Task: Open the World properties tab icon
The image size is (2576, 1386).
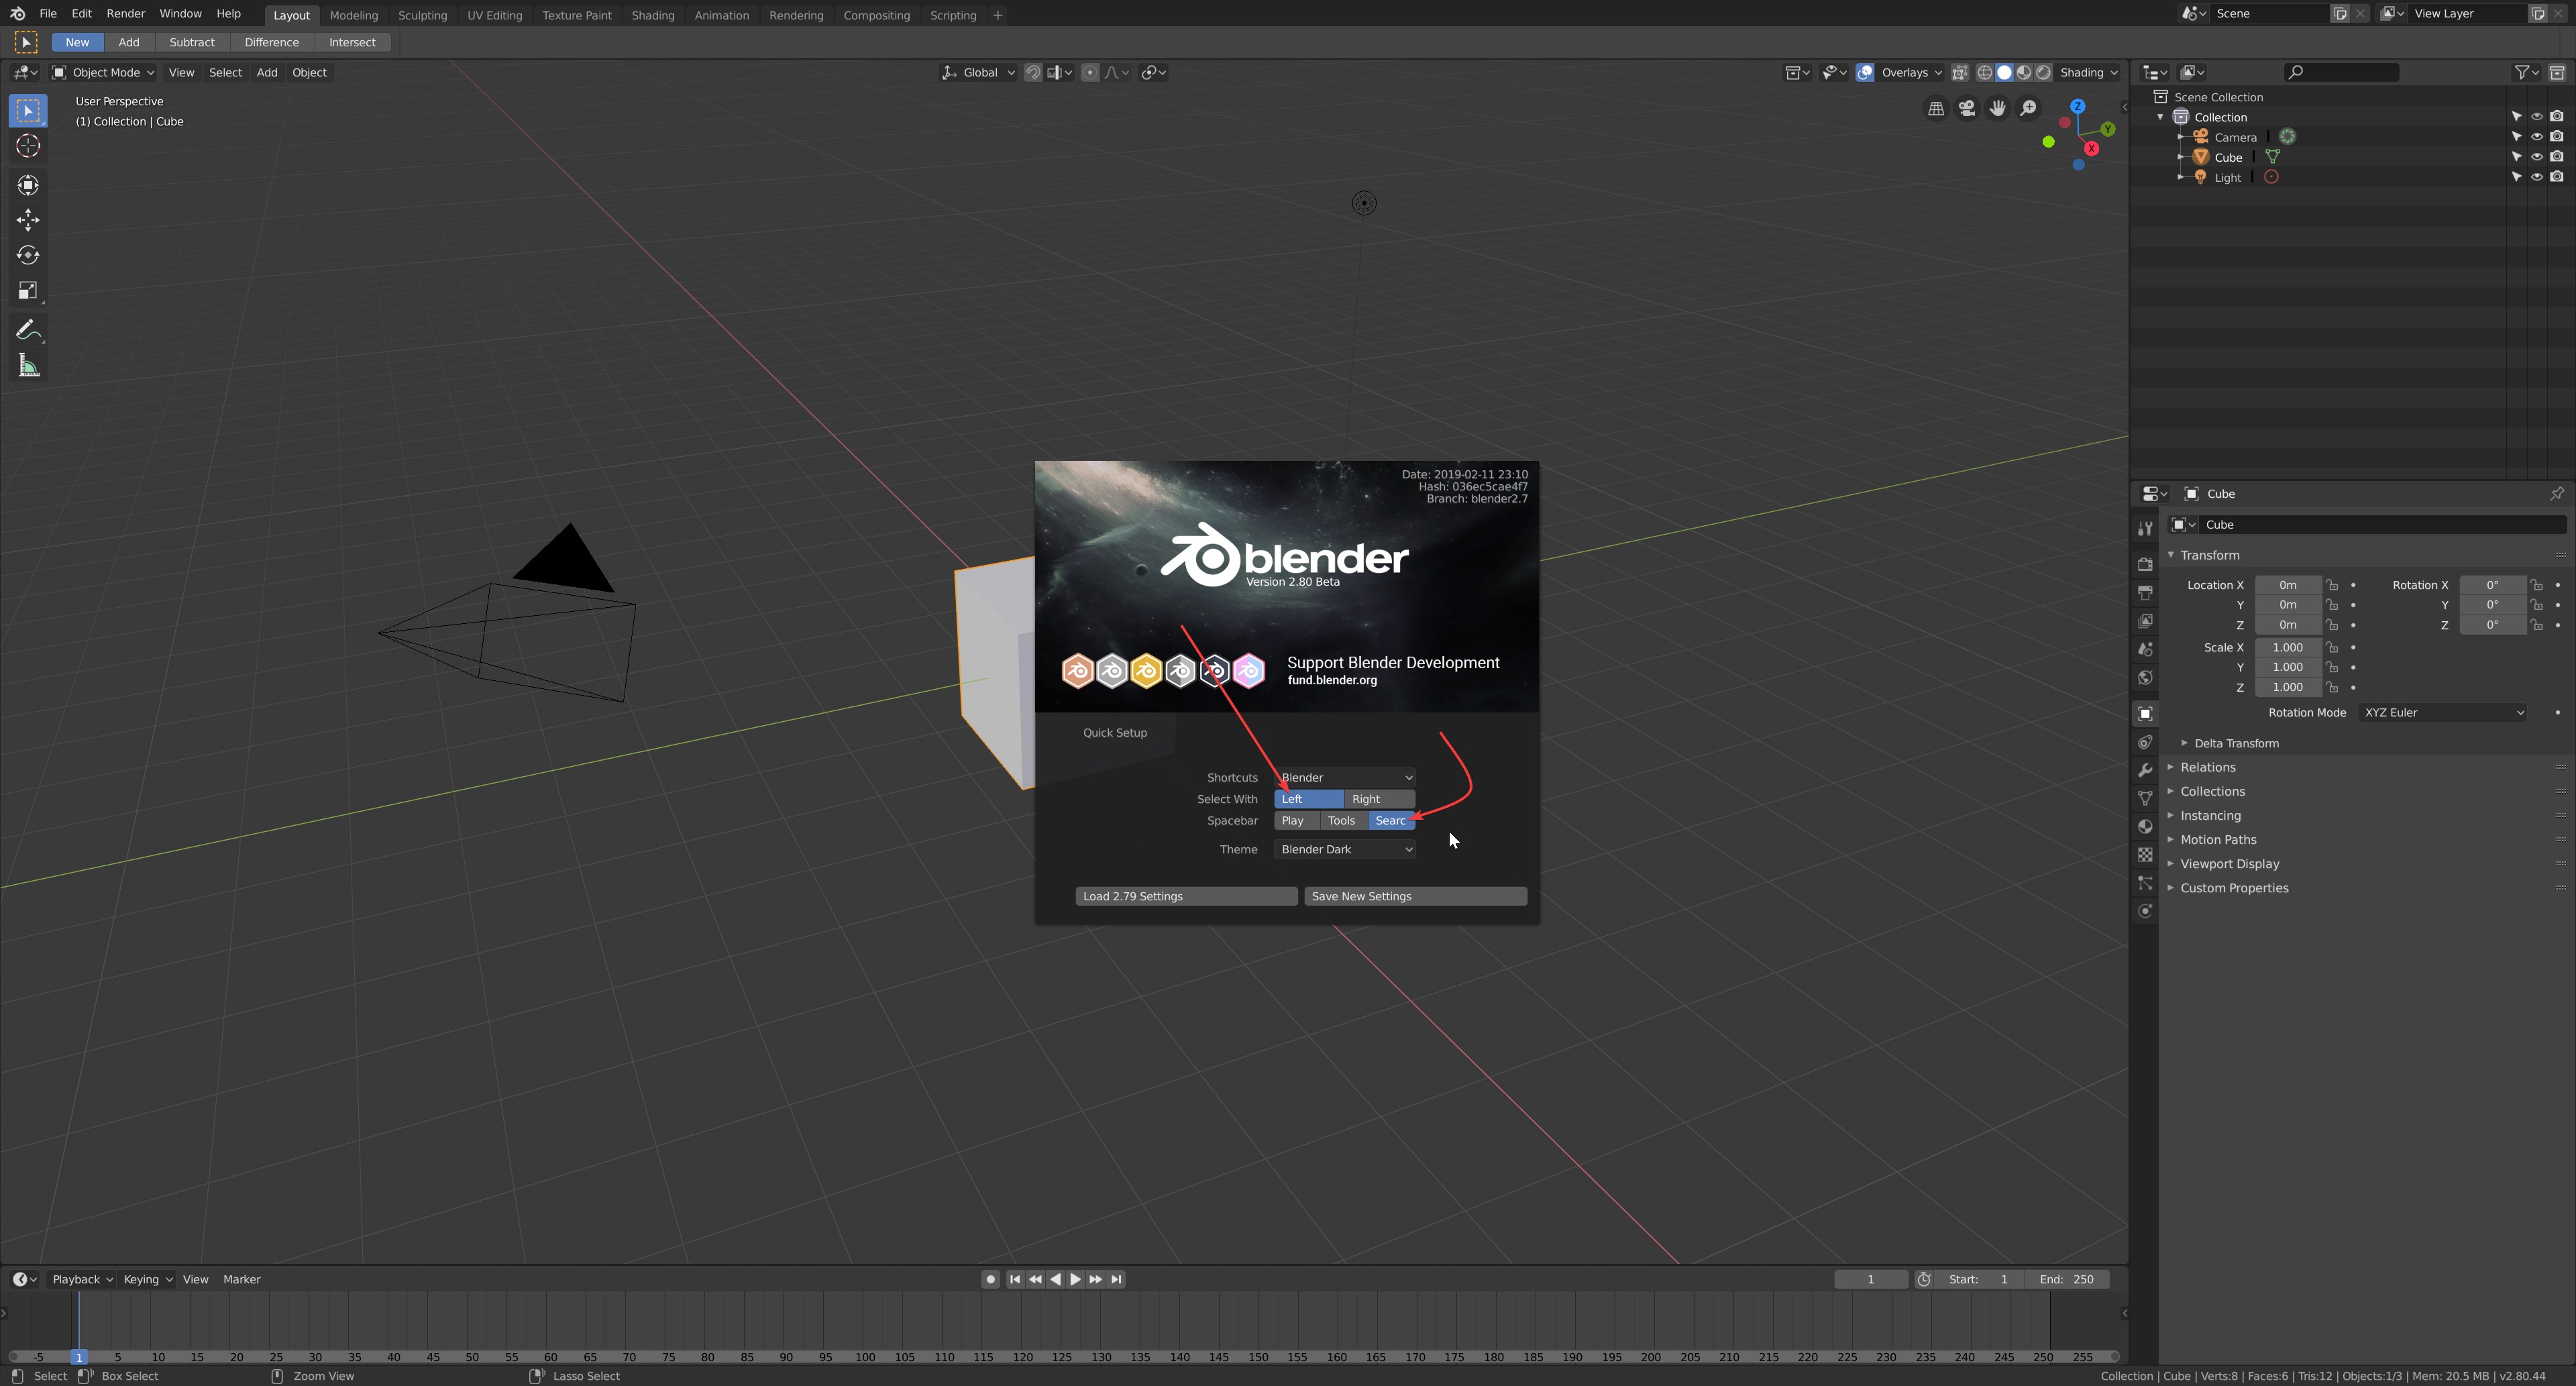Action: tap(2145, 677)
